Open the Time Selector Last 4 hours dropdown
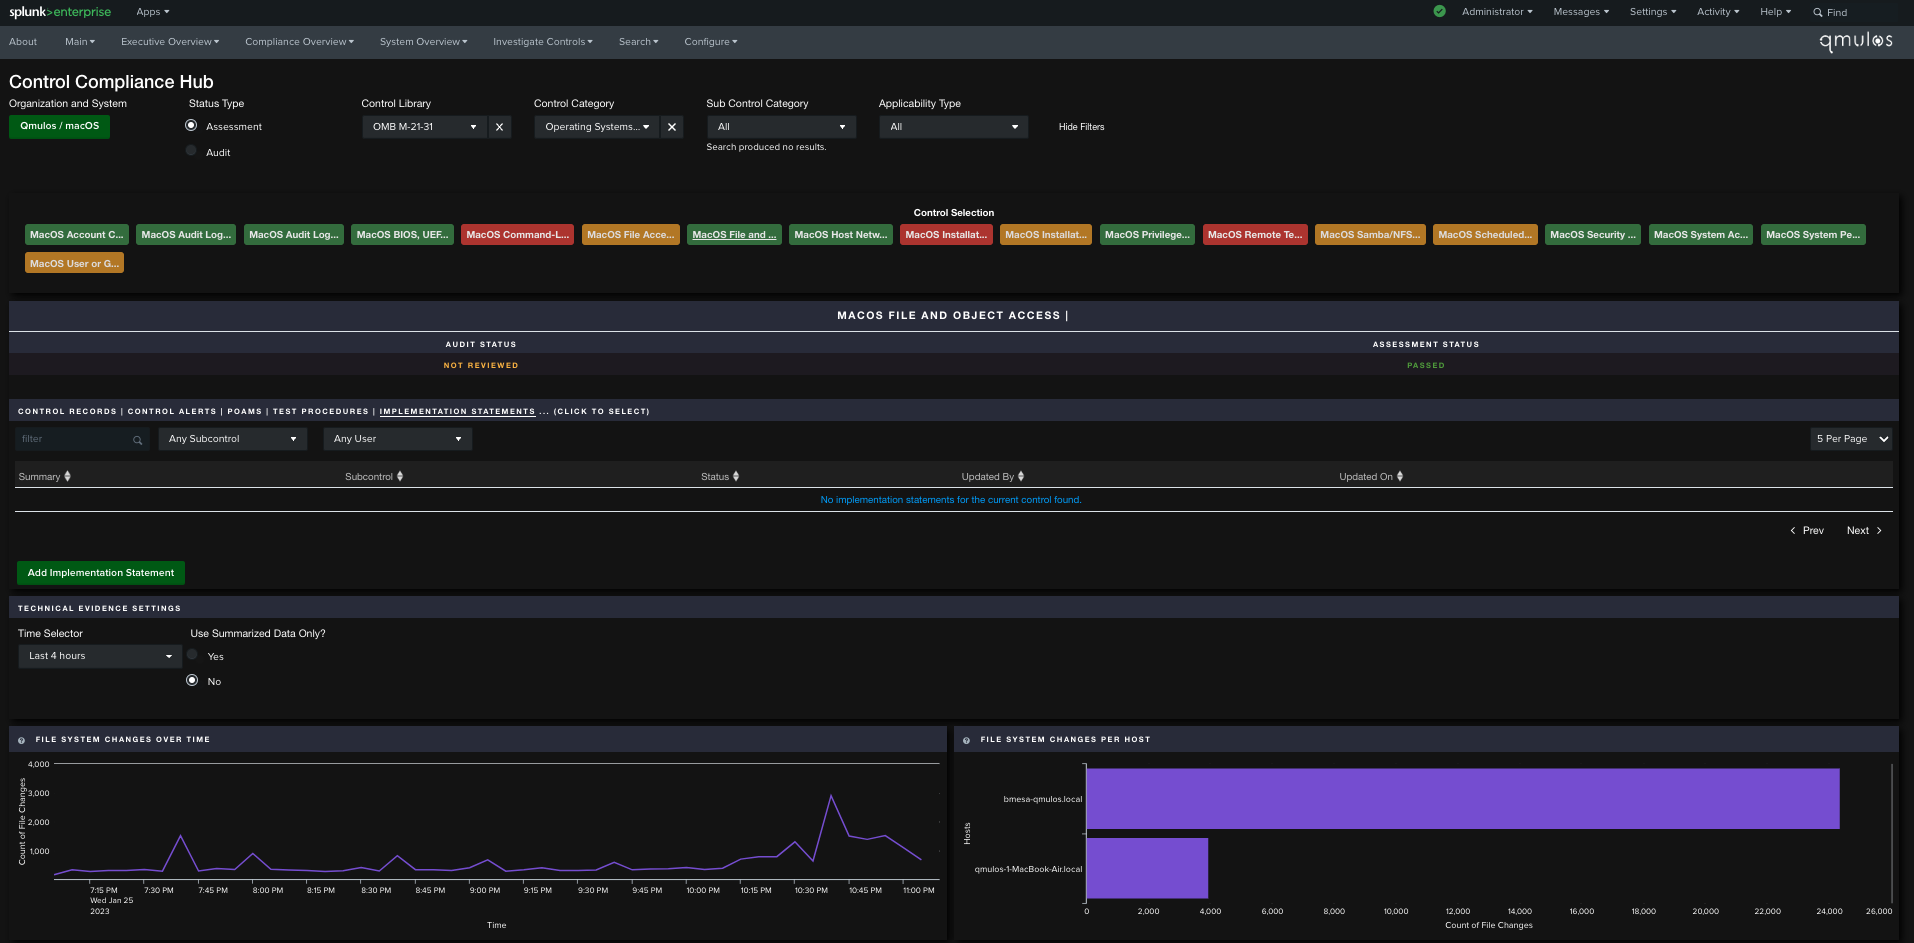The height and width of the screenshot is (943, 1914). coord(99,656)
